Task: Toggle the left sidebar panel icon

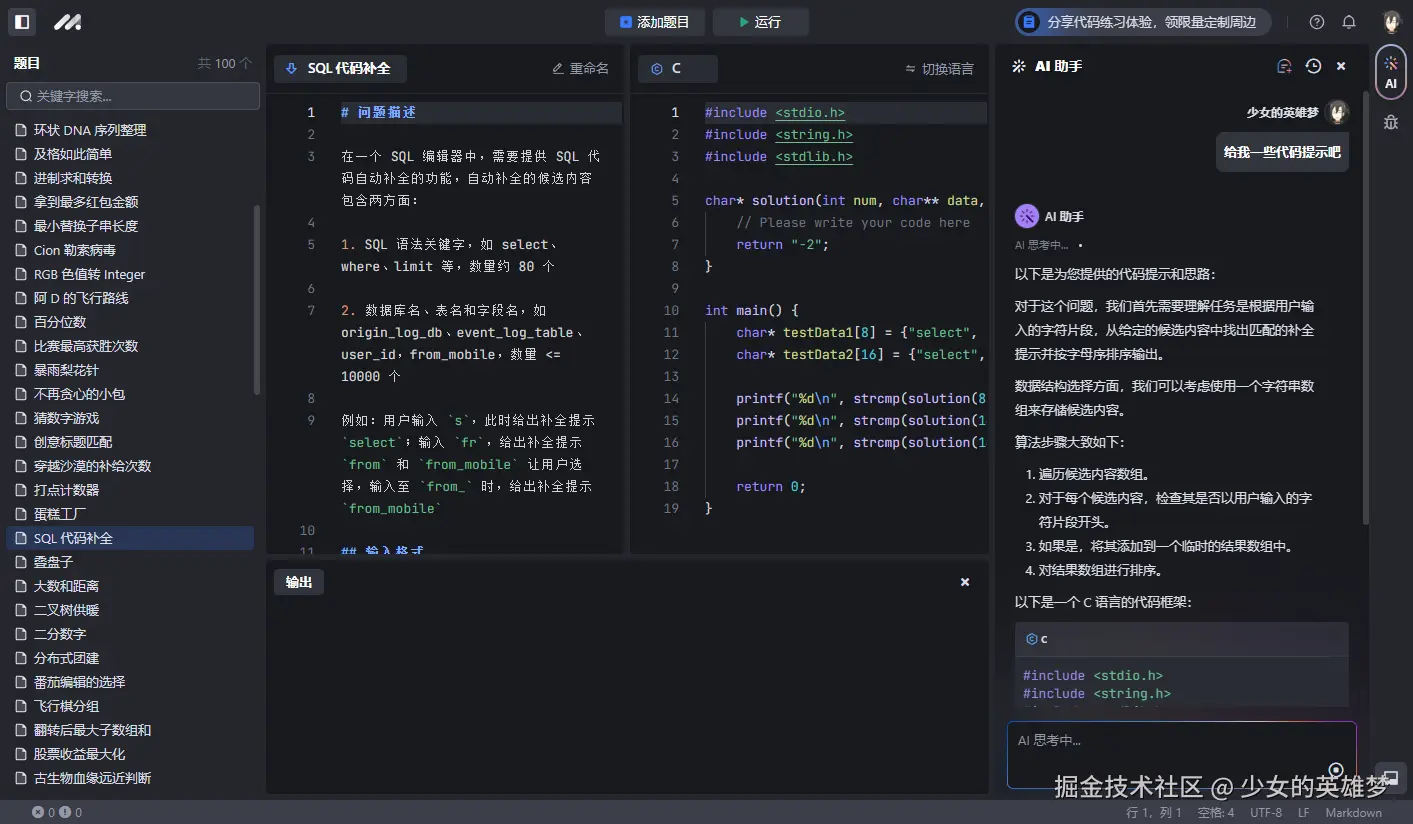Action: point(22,22)
